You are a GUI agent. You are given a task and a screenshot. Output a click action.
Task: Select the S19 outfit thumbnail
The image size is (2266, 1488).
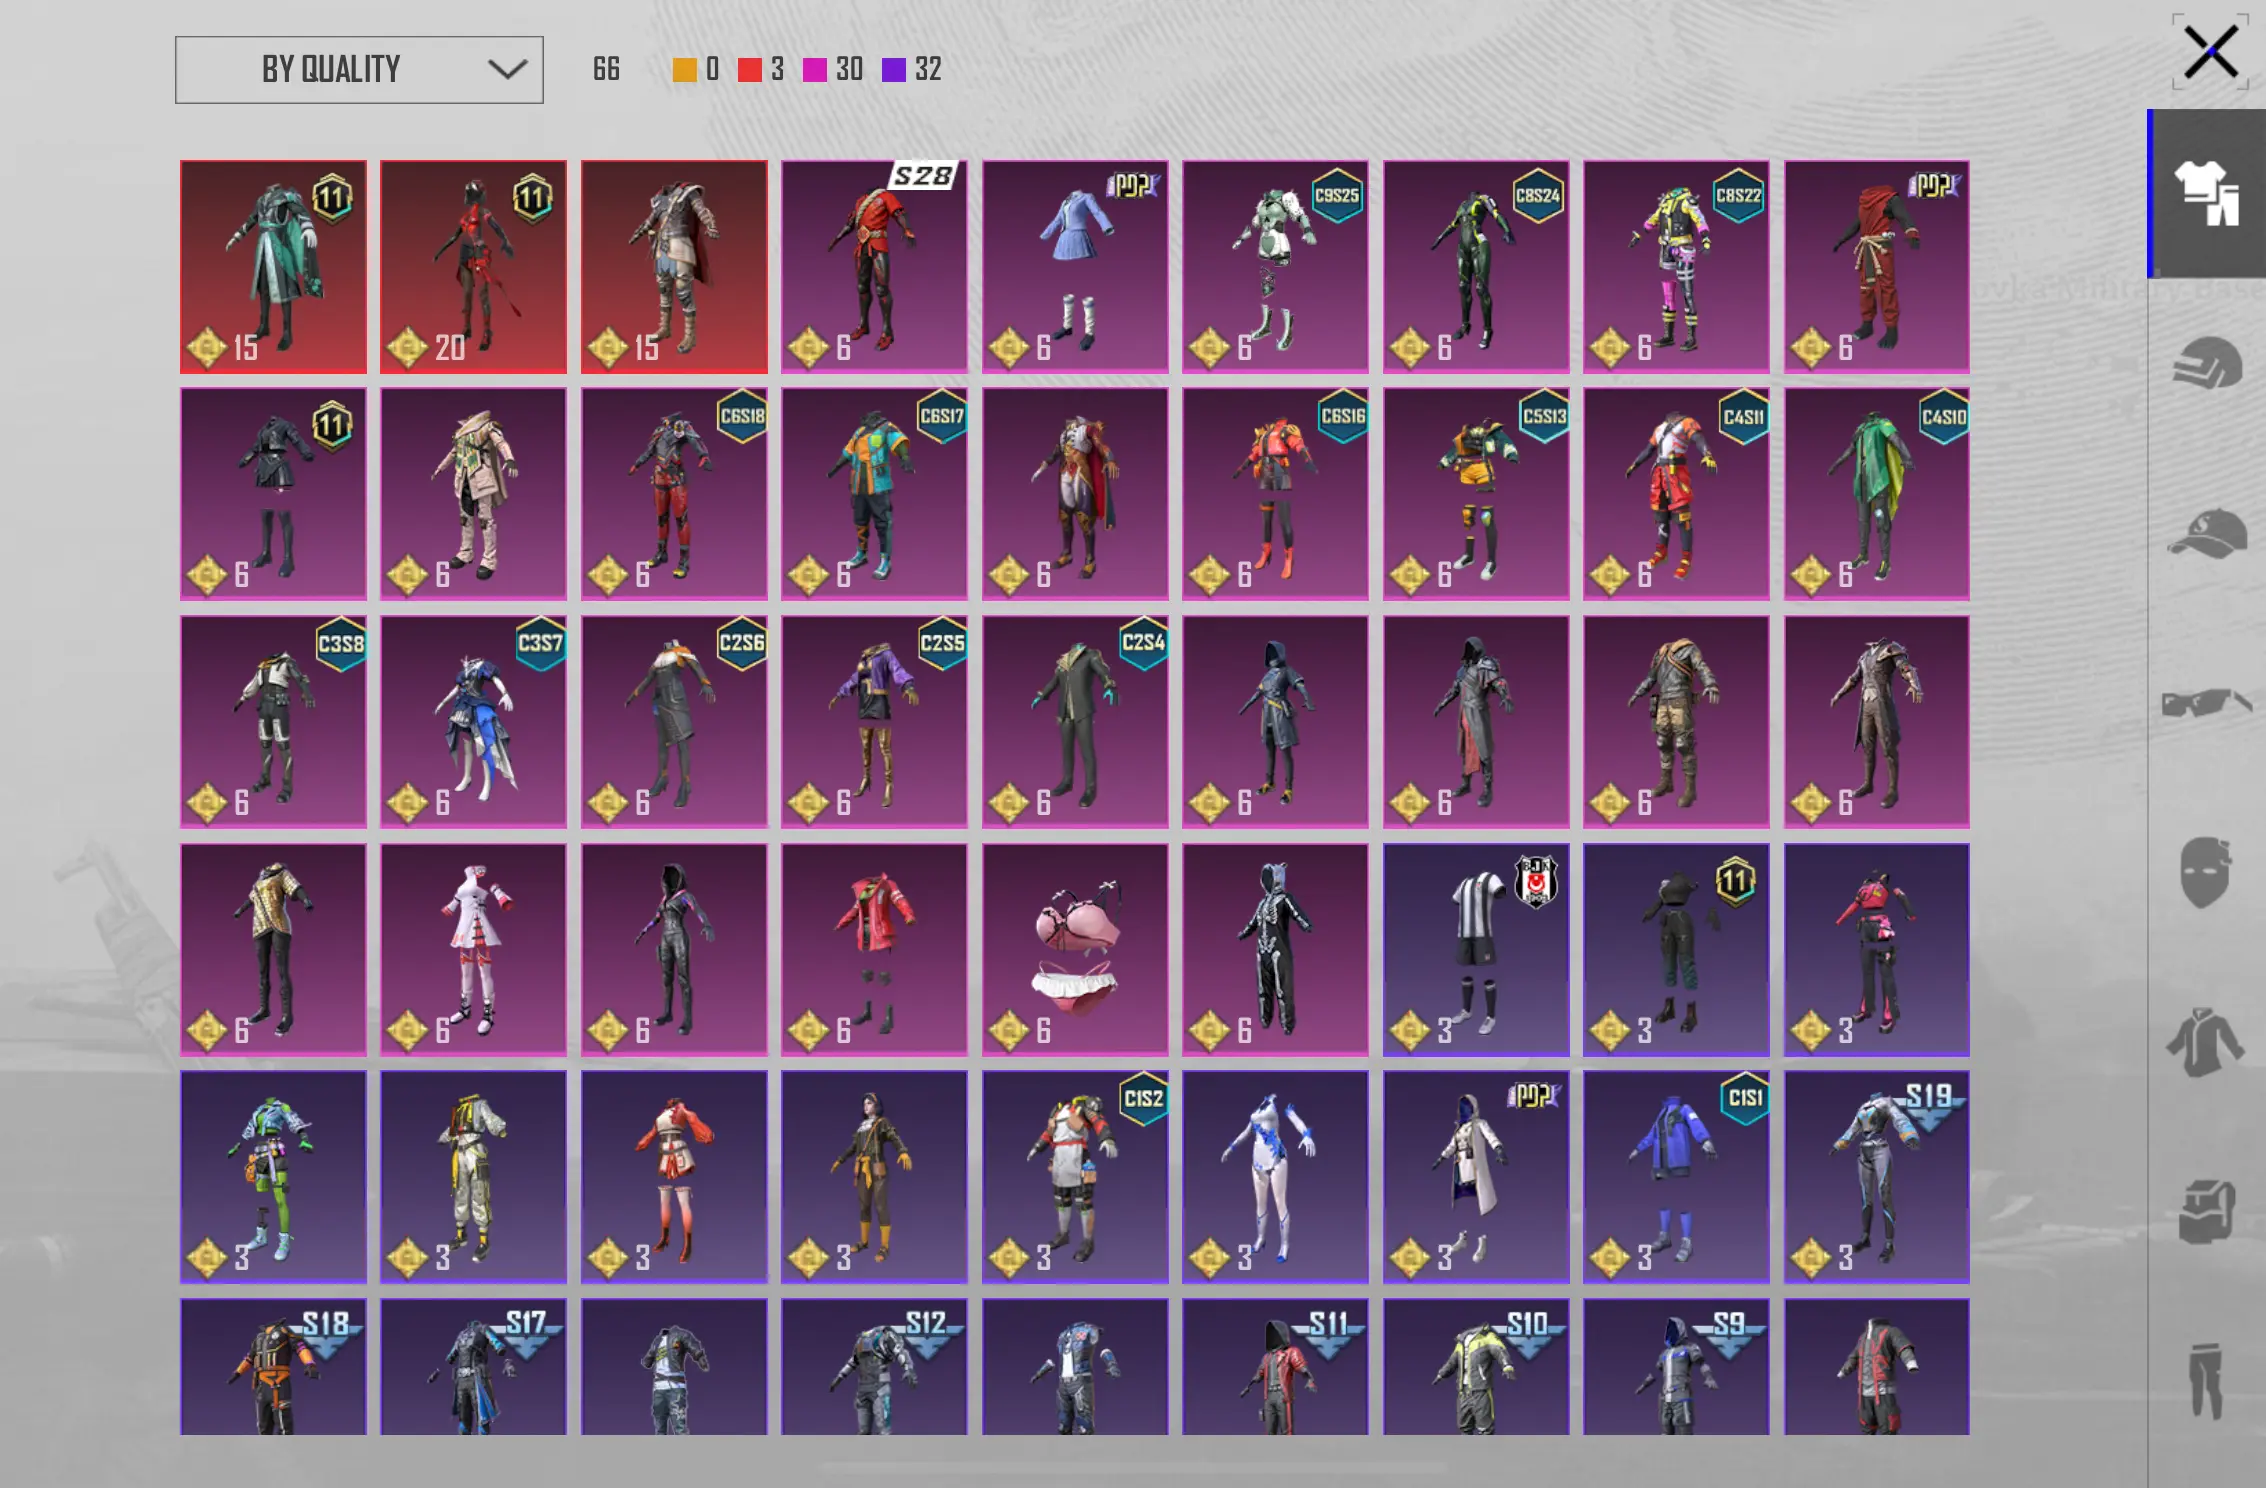1876,1177
